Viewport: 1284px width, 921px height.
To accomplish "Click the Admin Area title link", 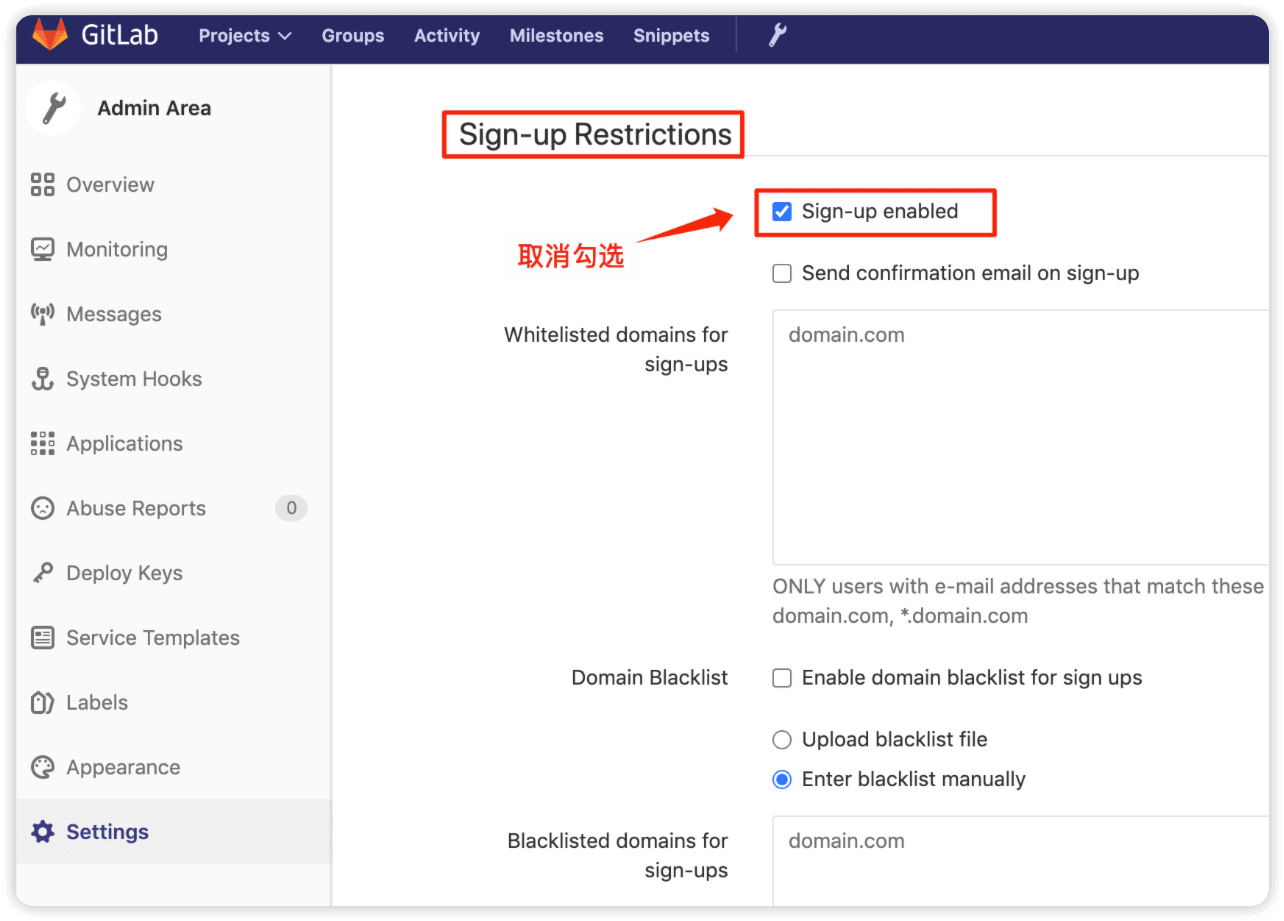I will tap(154, 108).
